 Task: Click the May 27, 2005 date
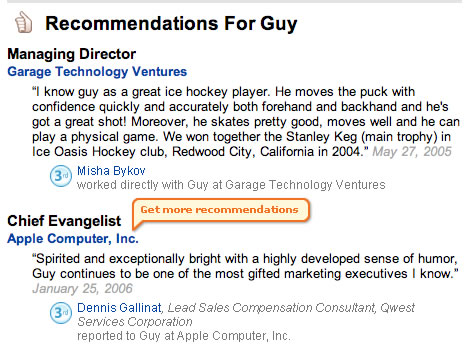click(412, 152)
